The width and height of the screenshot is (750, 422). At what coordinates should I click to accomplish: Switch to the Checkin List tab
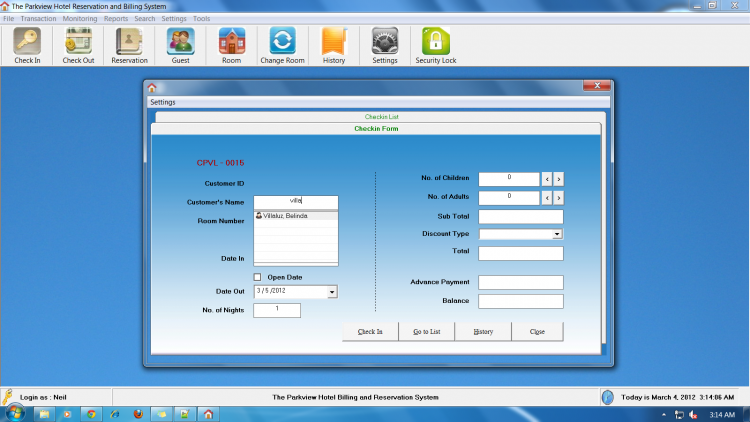point(381,117)
